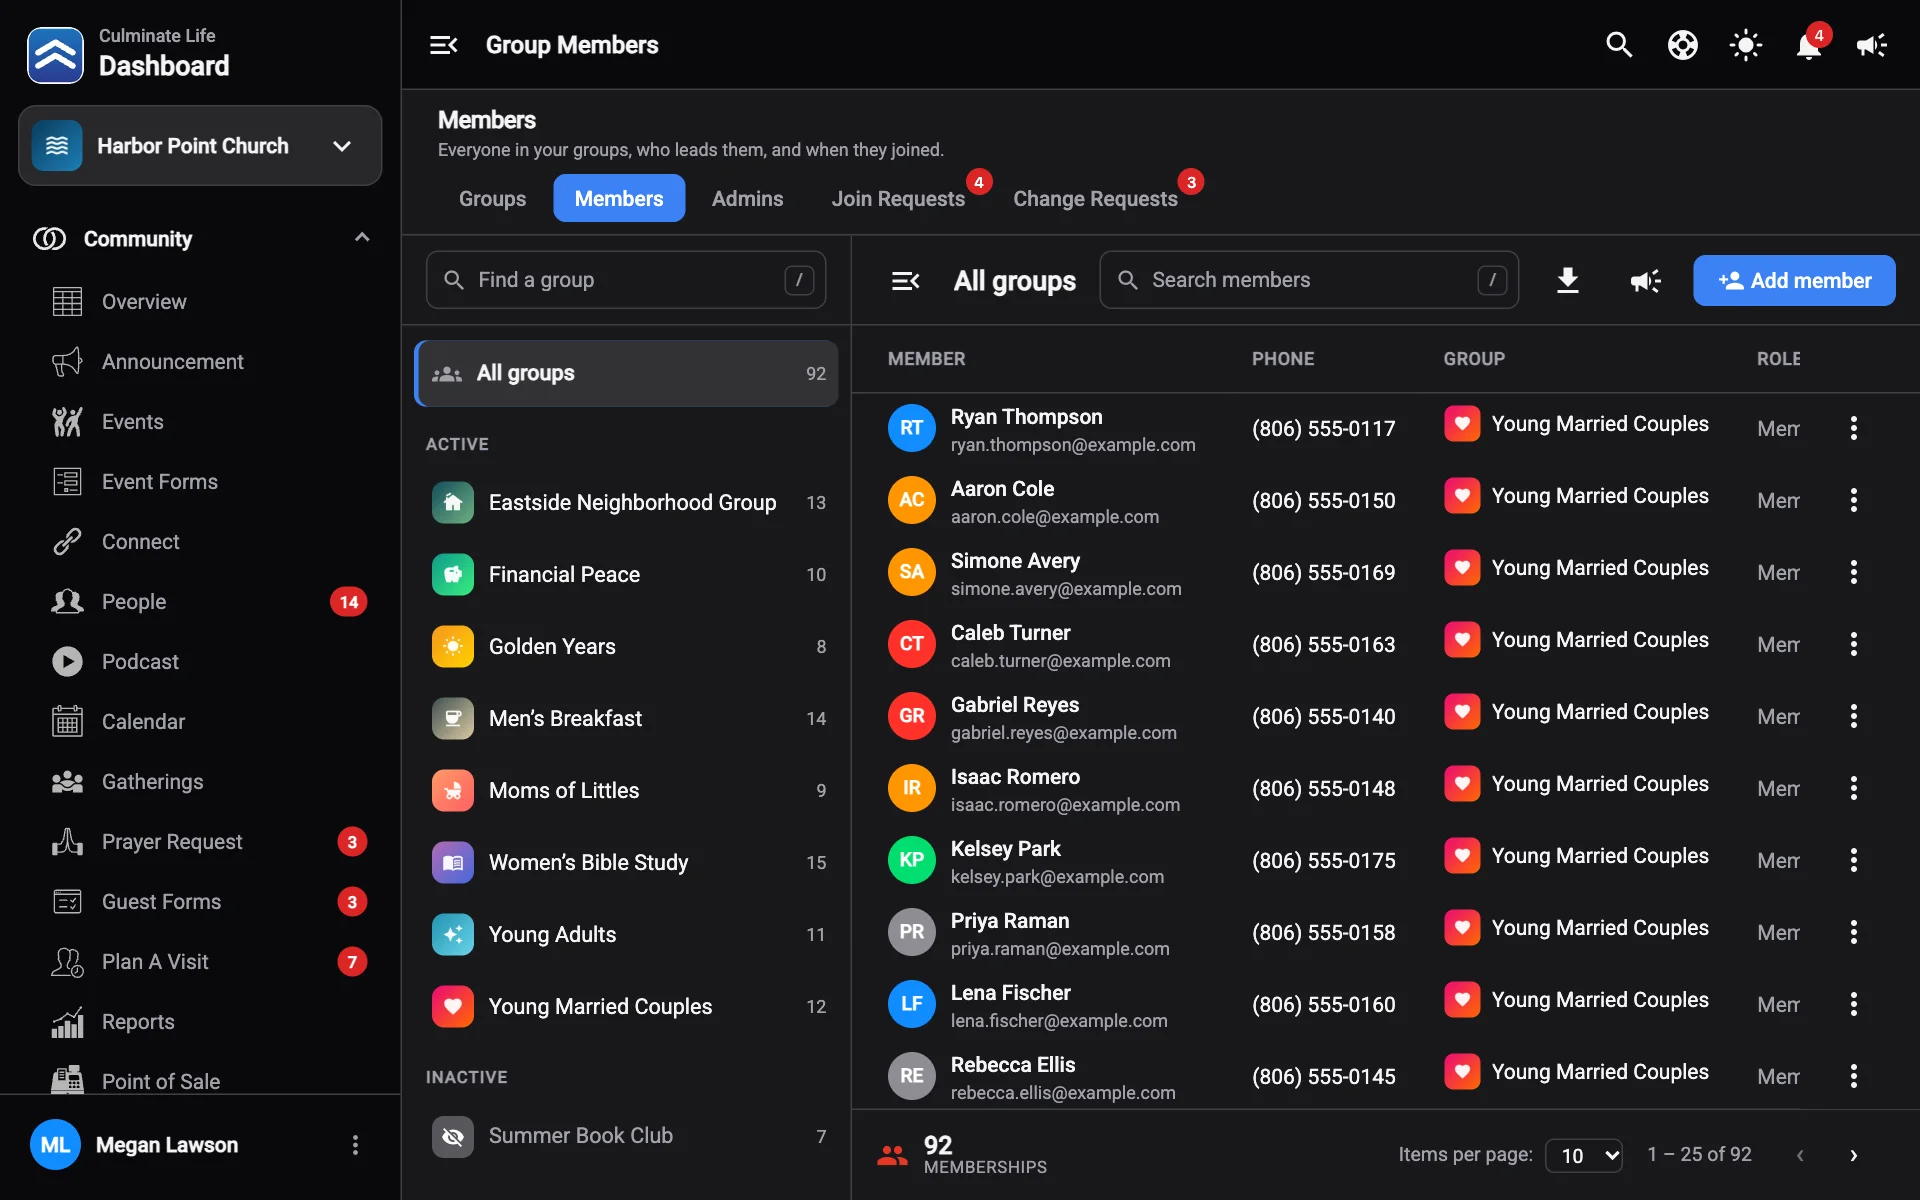Switch to the Groups tab

pyautogui.click(x=492, y=198)
